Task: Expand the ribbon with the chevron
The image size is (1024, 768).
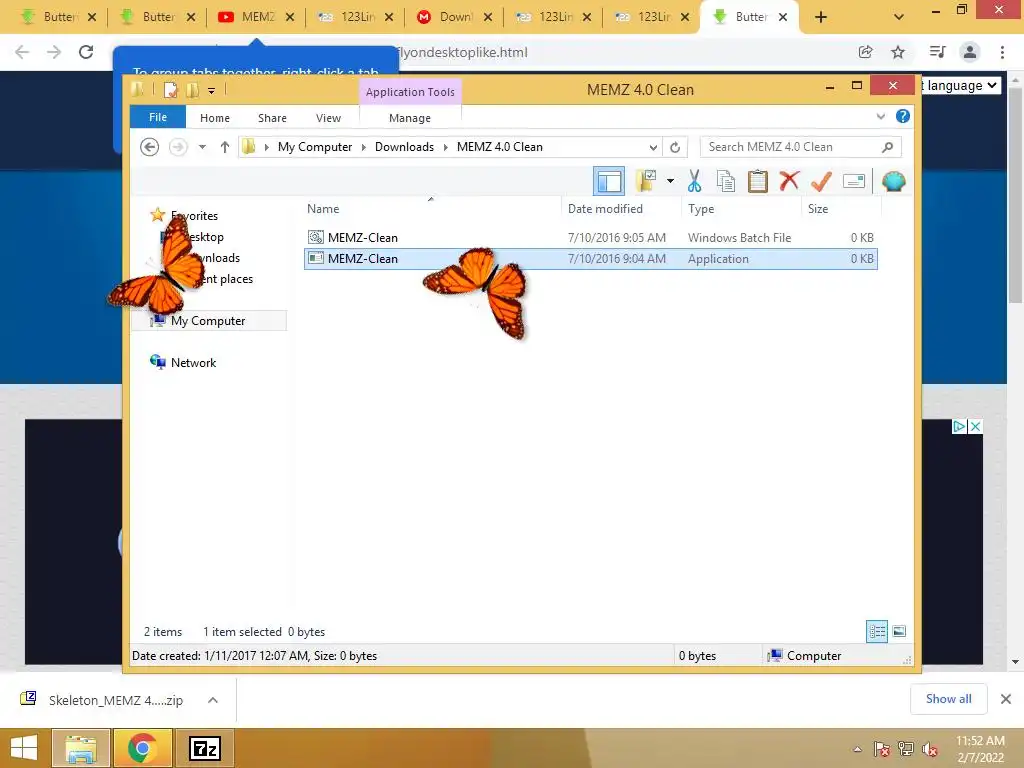Action: pyautogui.click(x=880, y=116)
